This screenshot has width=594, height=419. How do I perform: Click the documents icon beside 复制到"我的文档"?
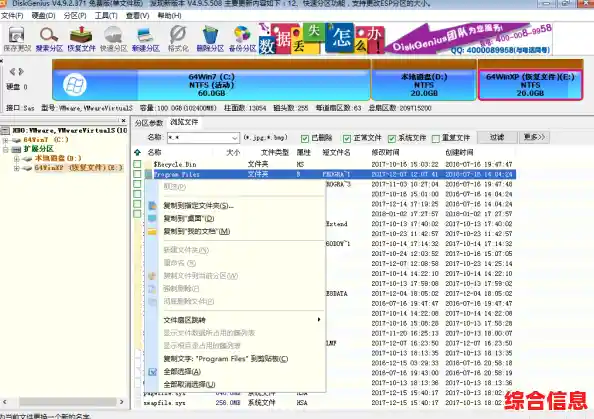[152, 231]
